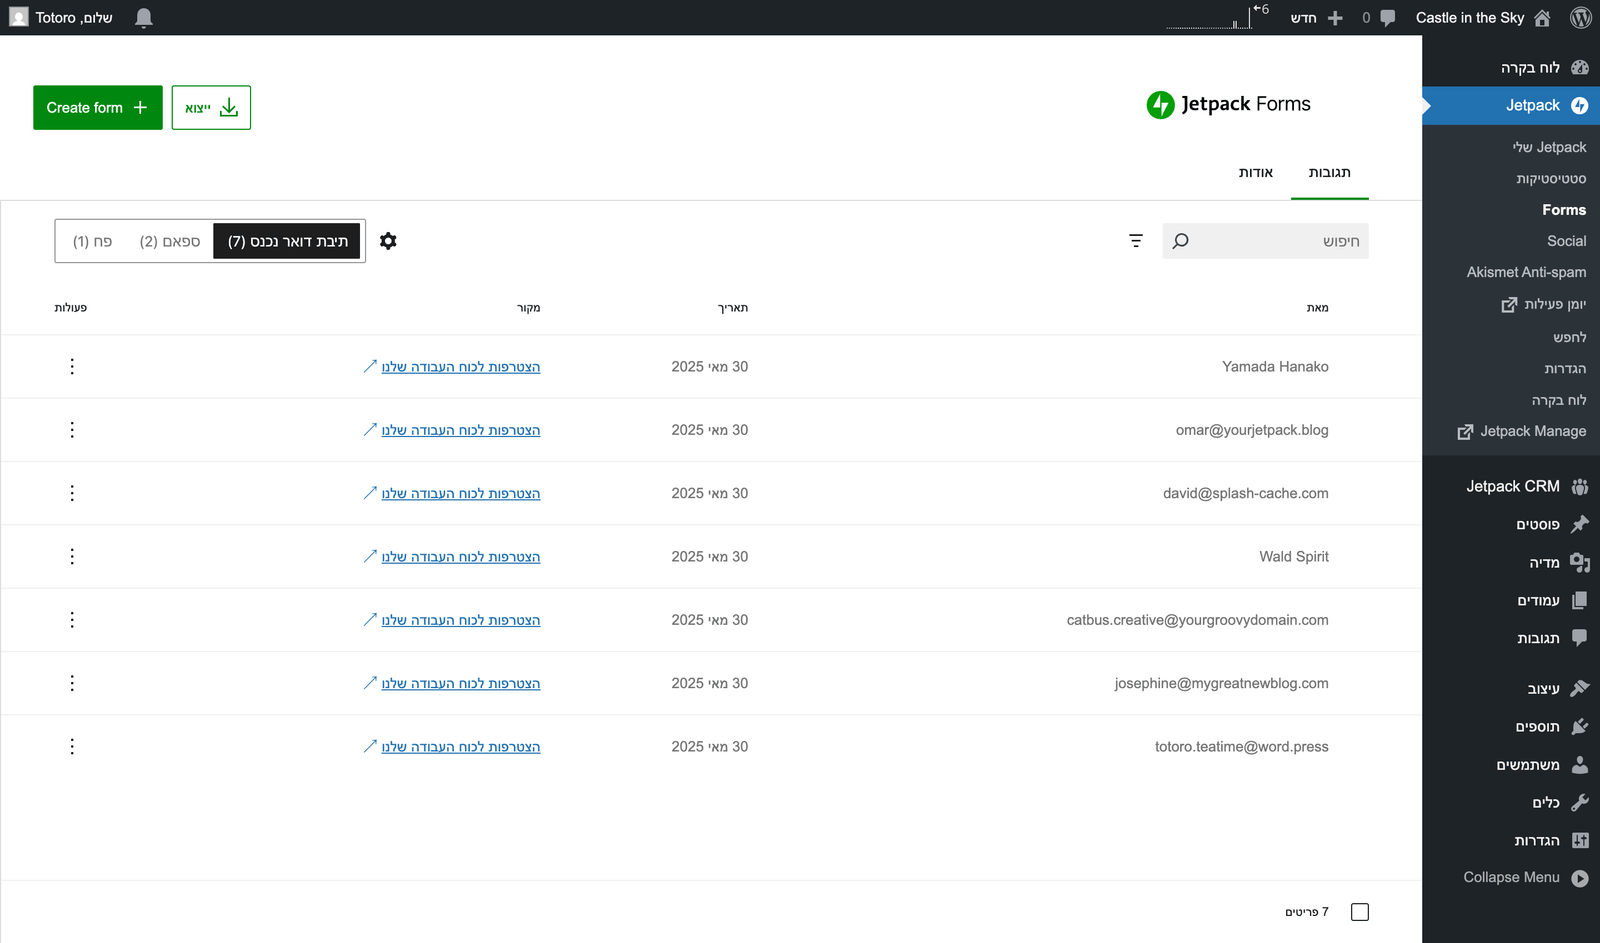Select the Inbox (7) filter option

click(287, 241)
